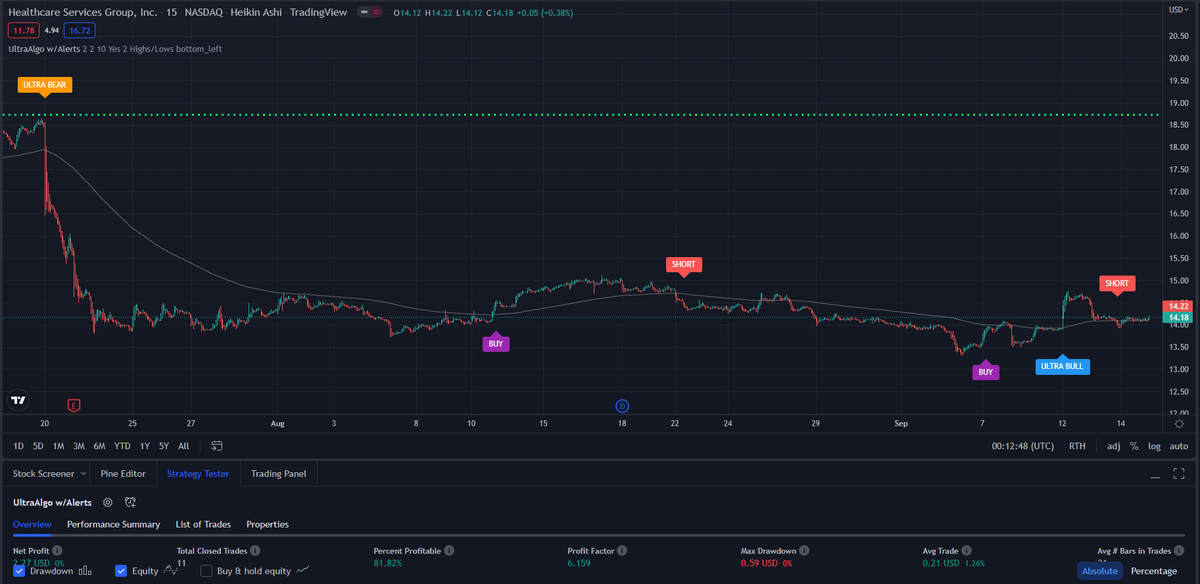Toggle the Drawdown checkbox
The image size is (1200, 584).
tap(19, 571)
